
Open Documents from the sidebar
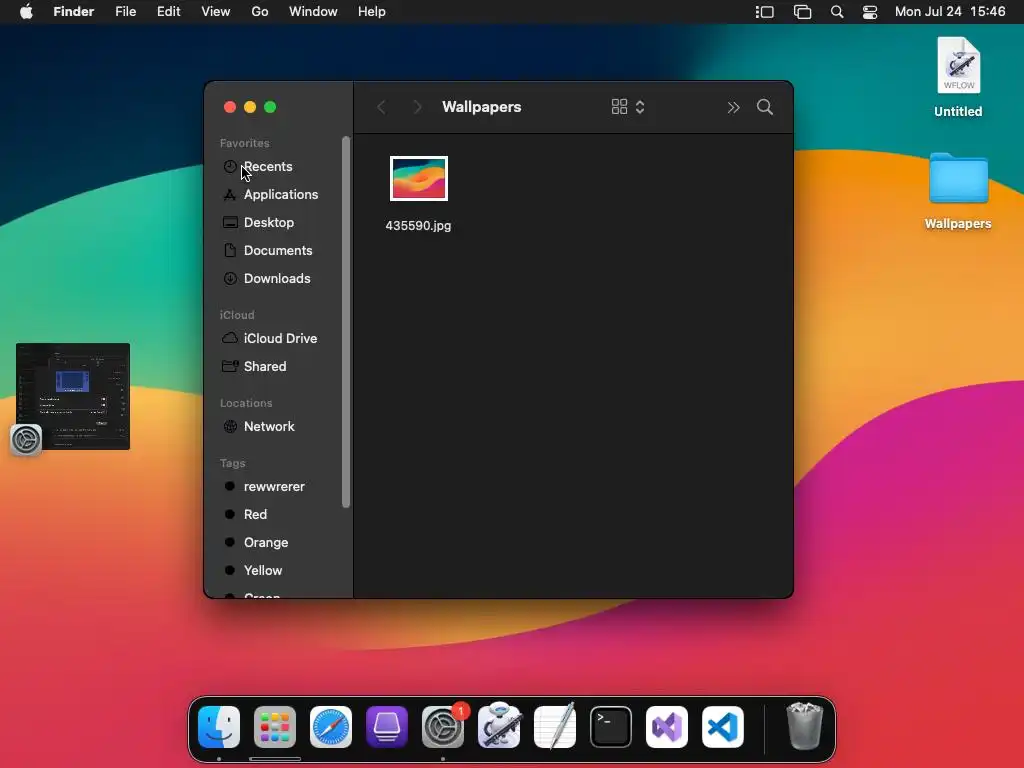click(x=278, y=251)
